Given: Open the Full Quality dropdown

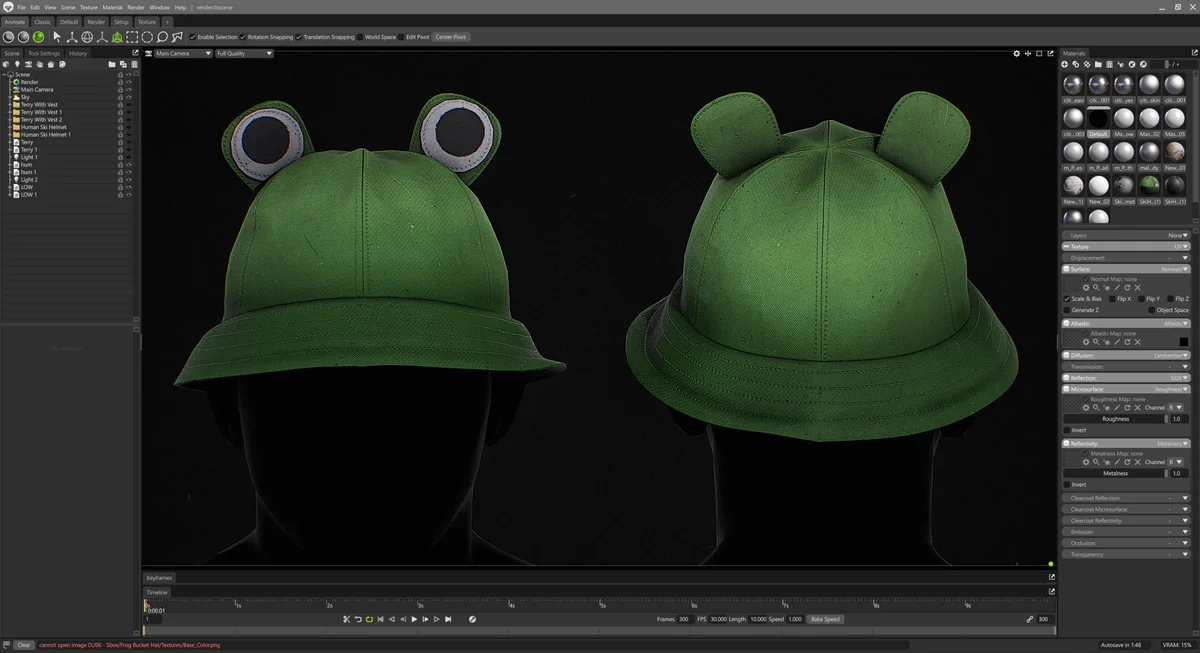Looking at the screenshot, I should point(244,53).
